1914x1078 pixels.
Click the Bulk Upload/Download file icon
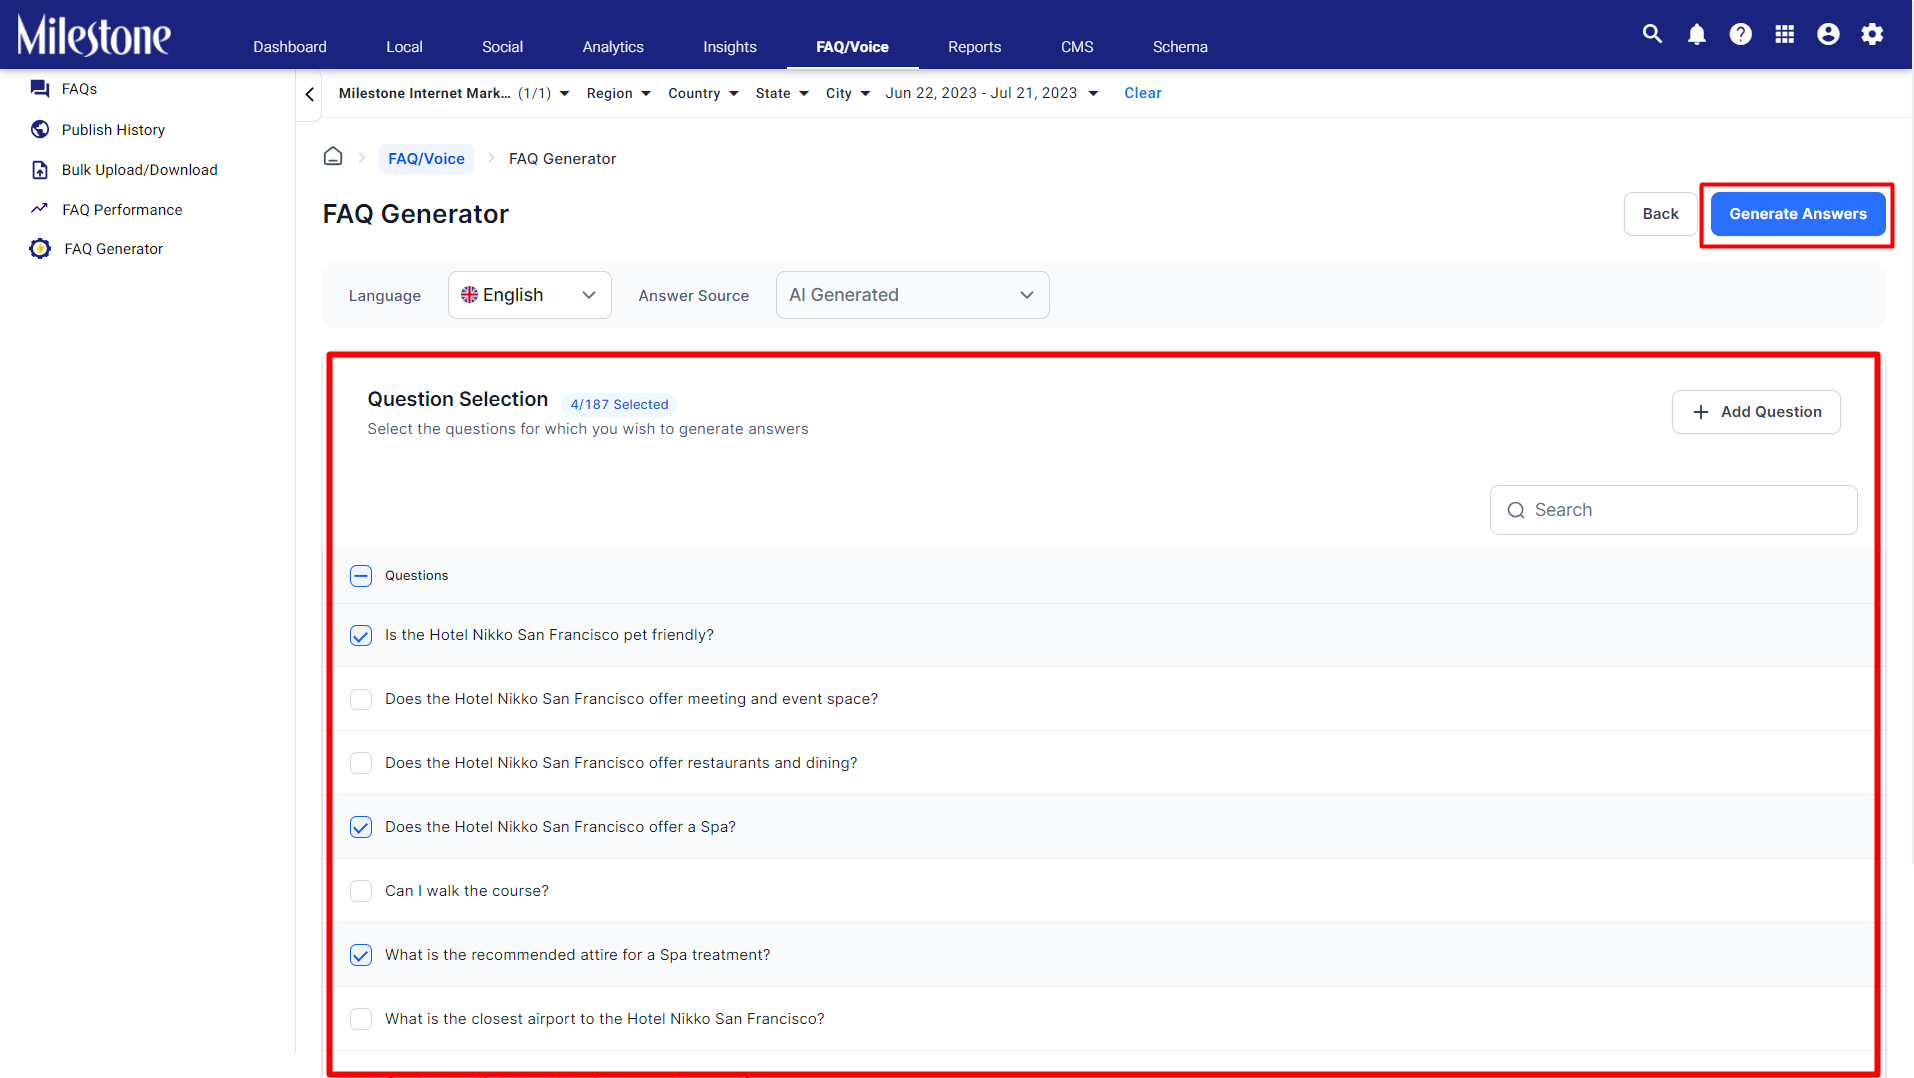(40, 170)
